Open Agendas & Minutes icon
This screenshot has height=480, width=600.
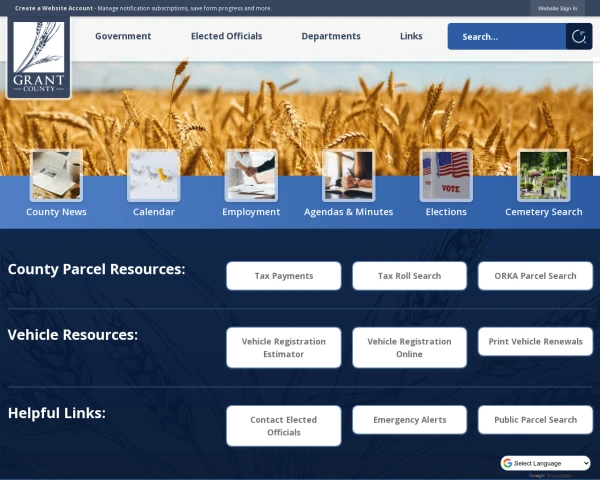pyautogui.click(x=348, y=176)
